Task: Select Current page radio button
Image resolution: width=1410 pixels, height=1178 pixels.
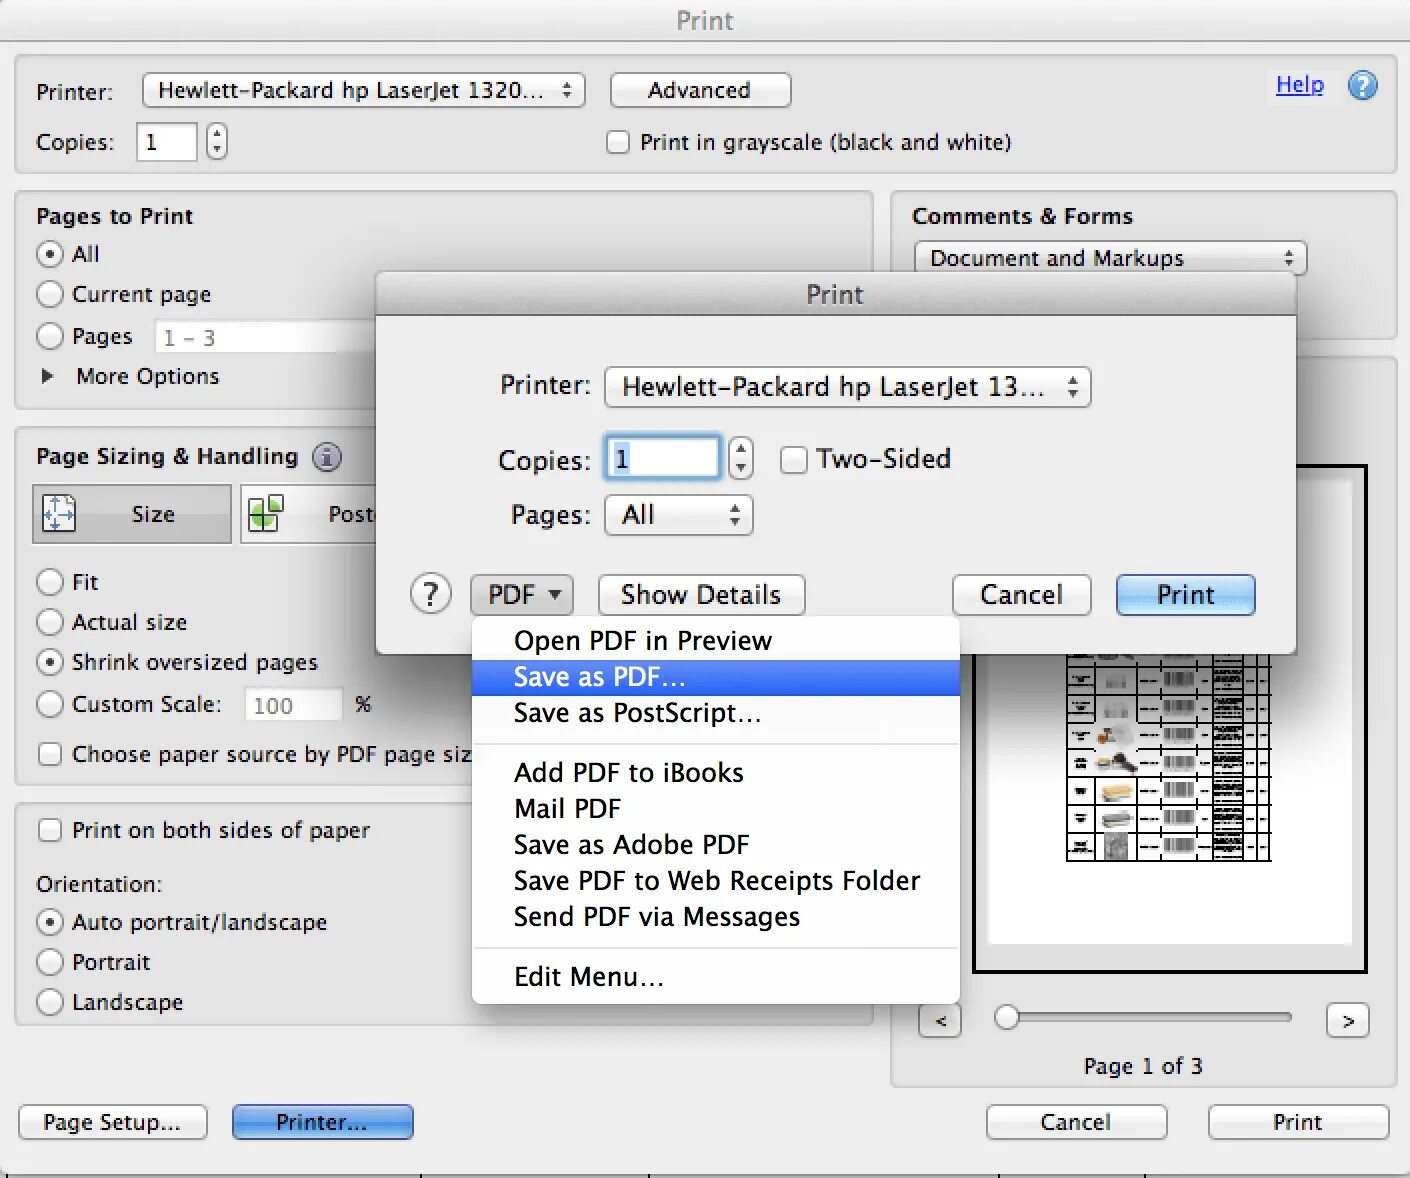Action: 49,294
